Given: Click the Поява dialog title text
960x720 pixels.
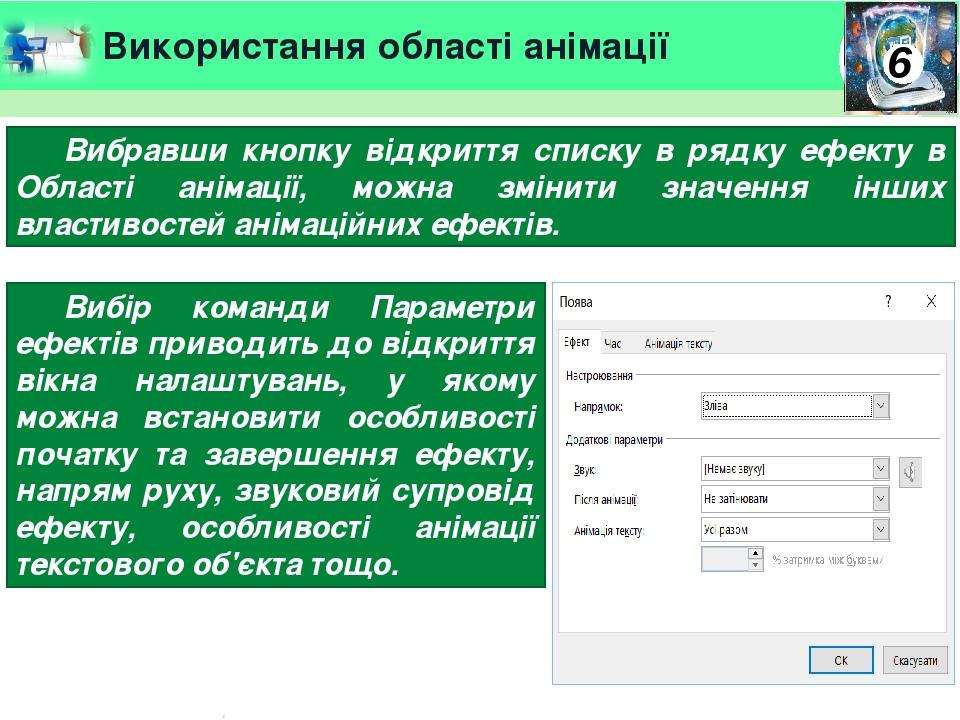Looking at the screenshot, I should [576, 302].
